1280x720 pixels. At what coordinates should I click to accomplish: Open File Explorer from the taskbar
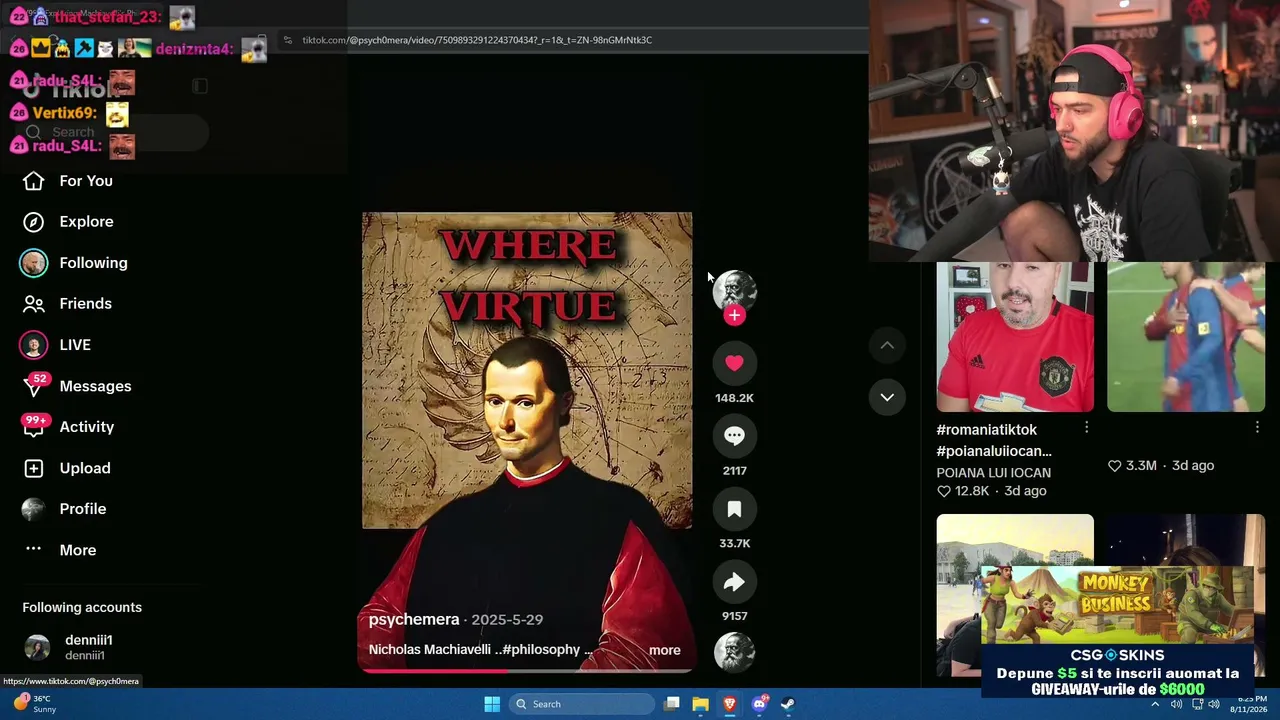pyautogui.click(x=700, y=704)
